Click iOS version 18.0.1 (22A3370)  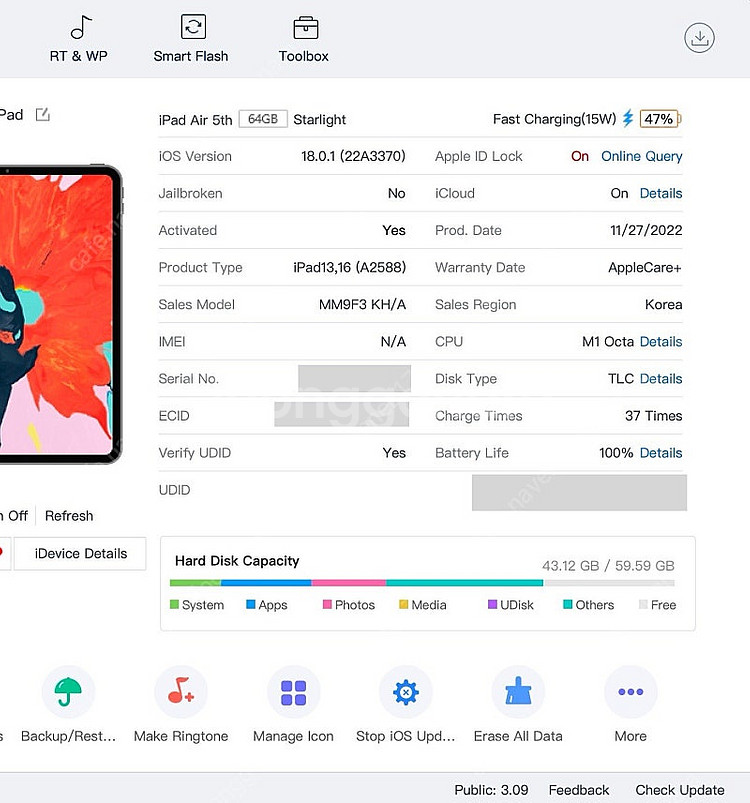click(353, 156)
